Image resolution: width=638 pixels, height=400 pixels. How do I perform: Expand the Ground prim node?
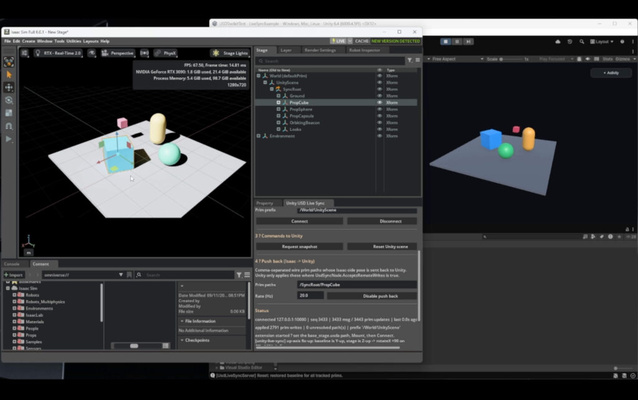[x=278, y=96]
